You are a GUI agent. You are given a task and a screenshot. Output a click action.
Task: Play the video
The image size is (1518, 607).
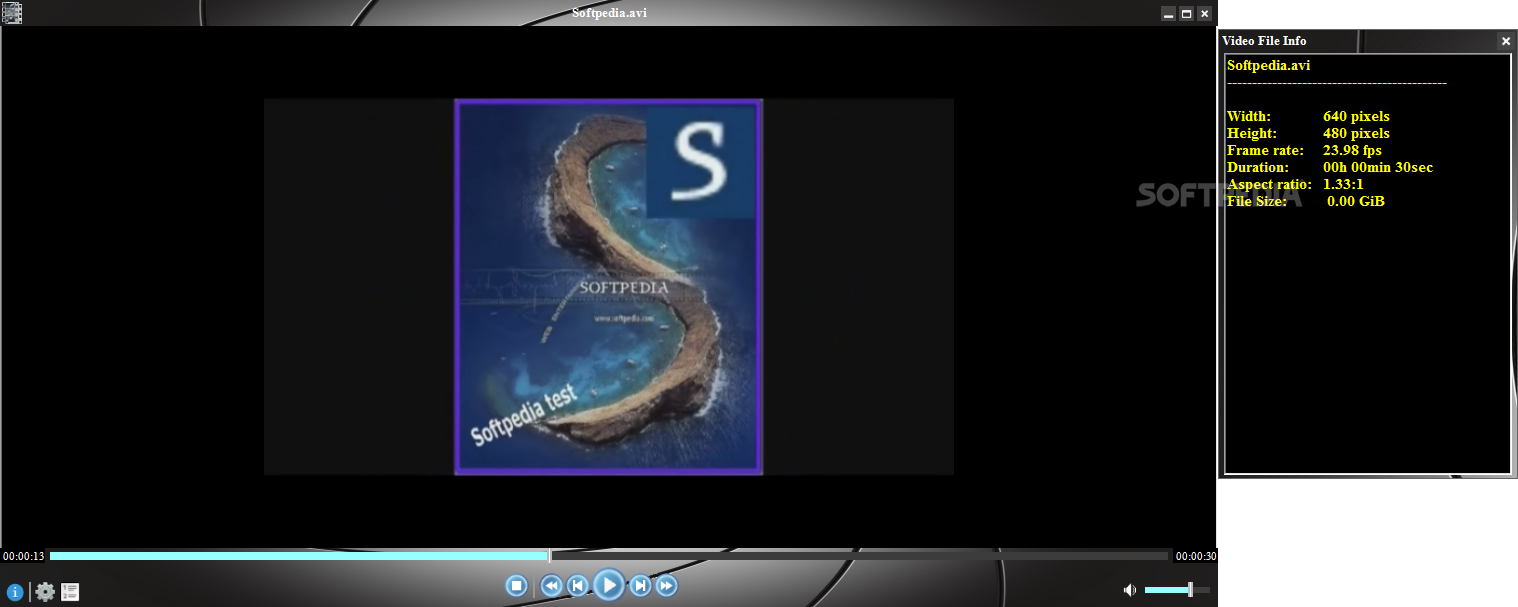608,585
